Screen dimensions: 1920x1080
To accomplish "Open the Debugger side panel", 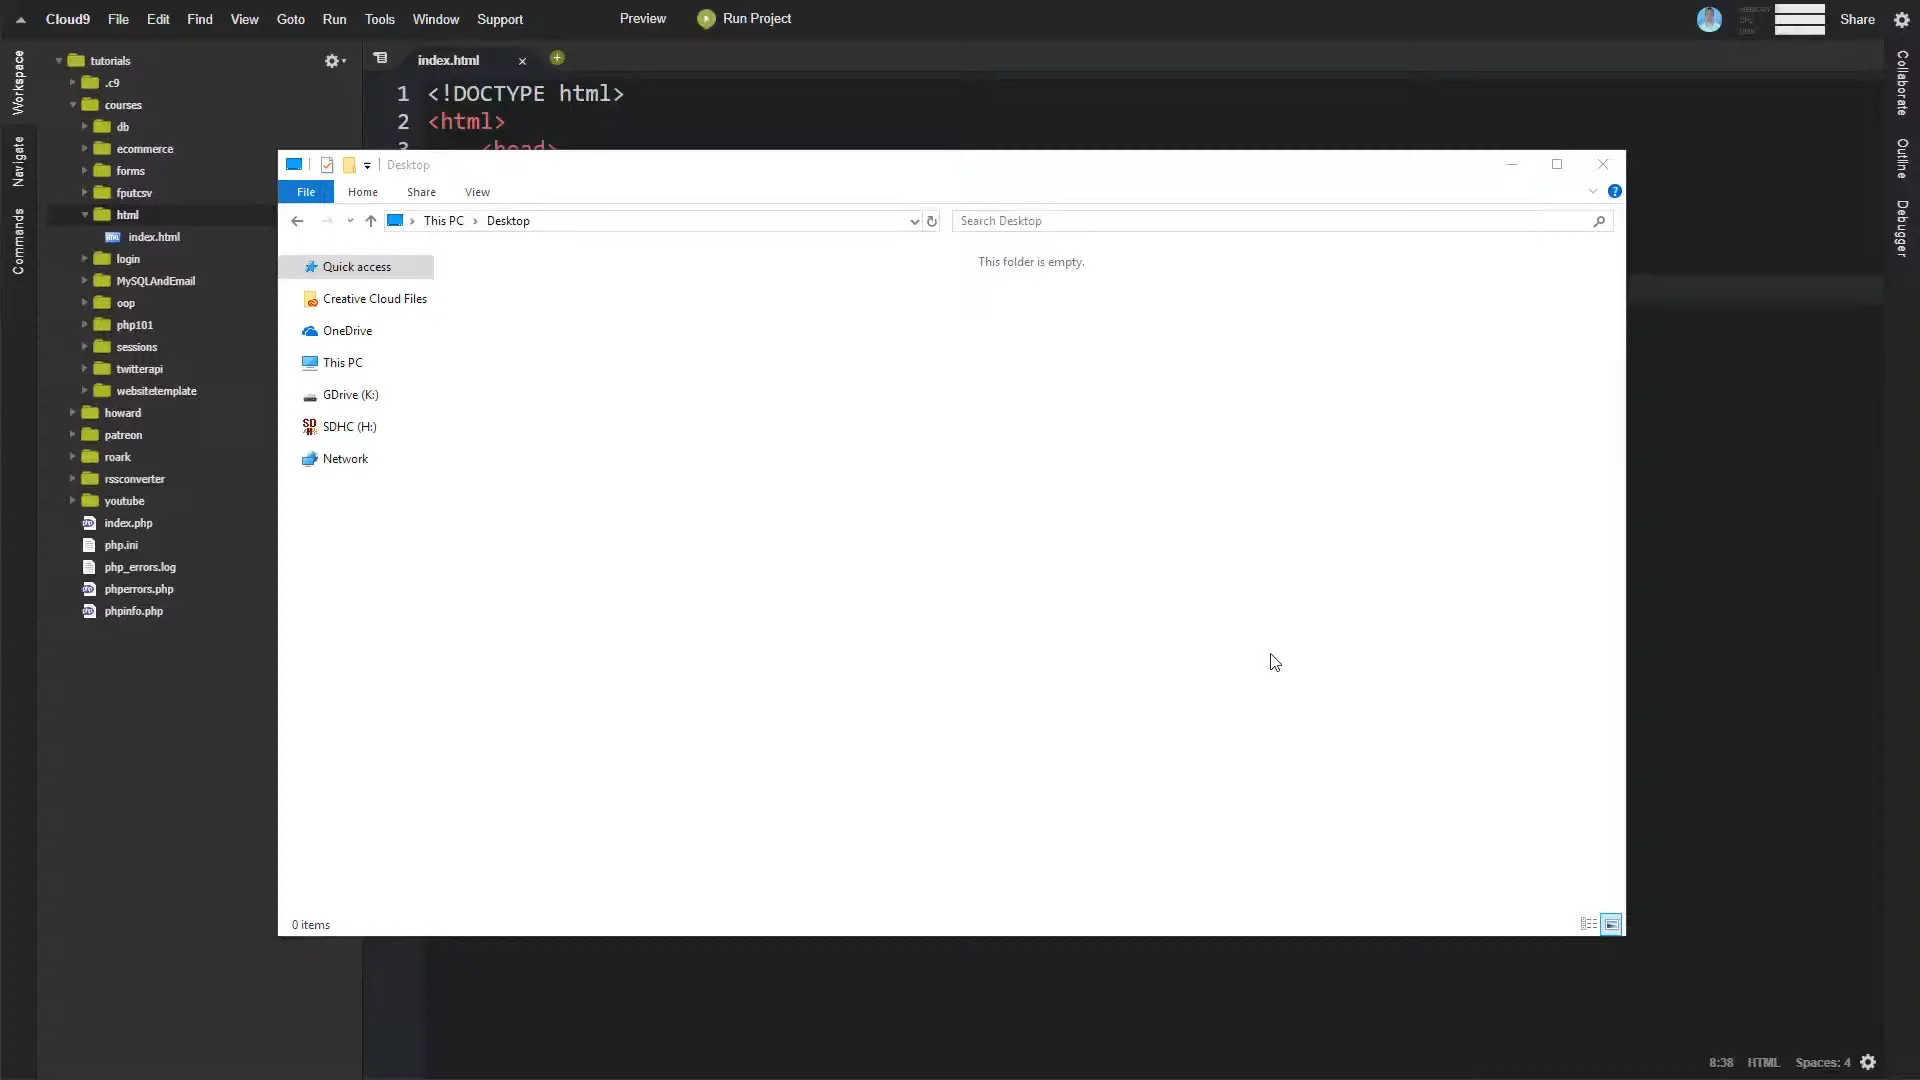I will [x=1902, y=229].
